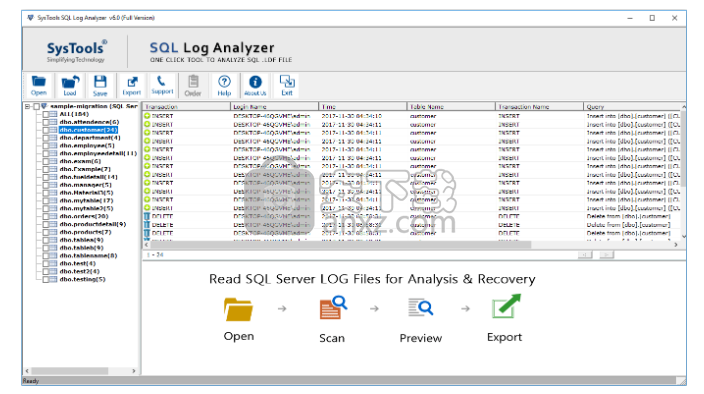The image size is (704, 394).
Task: Click the grid horizontal scrollbar
Action: click(341, 245)
